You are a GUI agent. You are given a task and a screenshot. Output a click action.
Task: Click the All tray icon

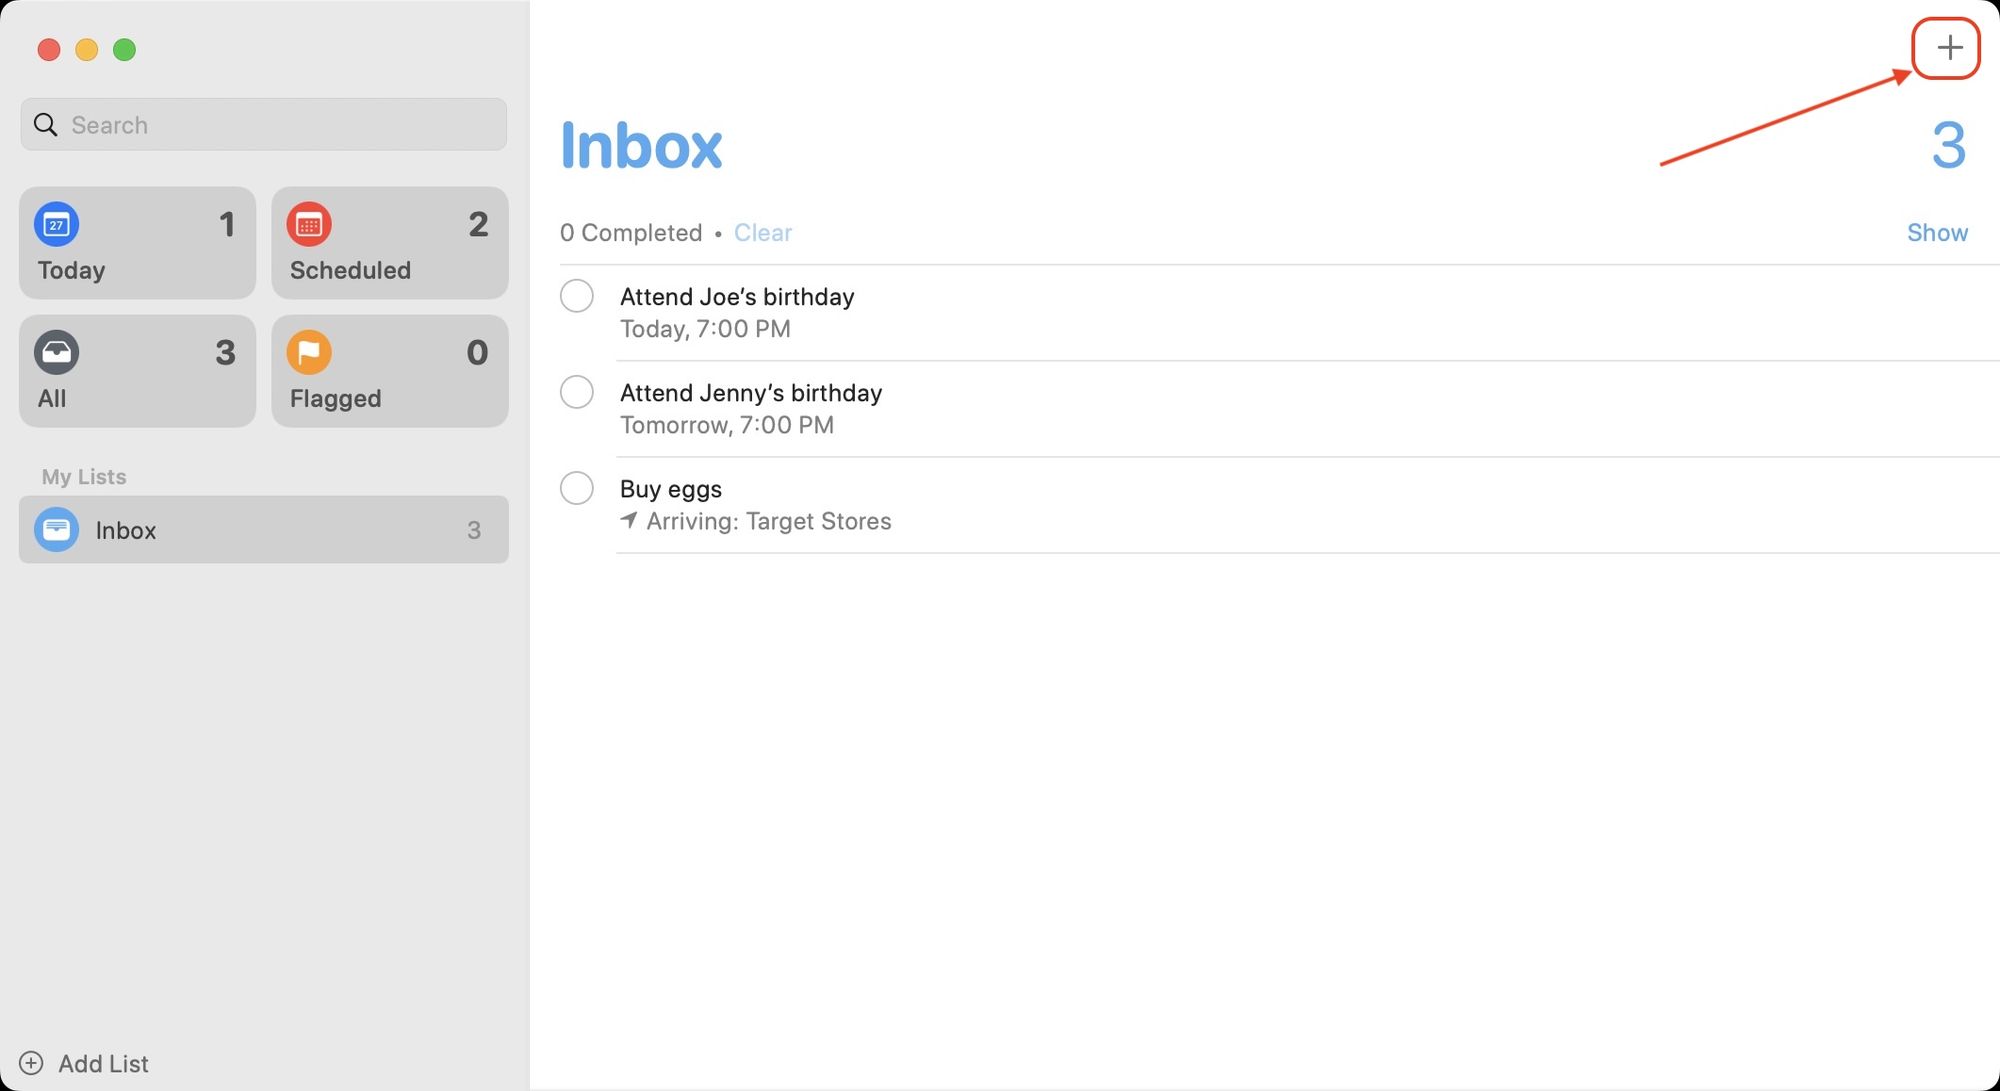[56, 352]
